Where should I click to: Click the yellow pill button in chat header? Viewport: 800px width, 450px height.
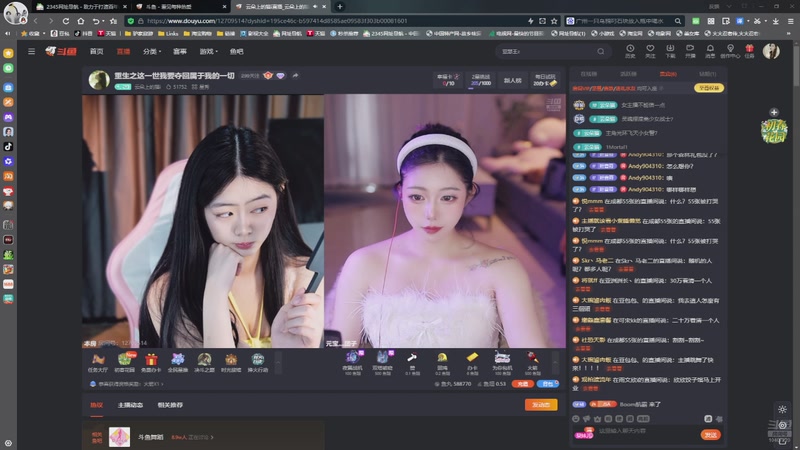pyautogui.click(x=709, y=88)
